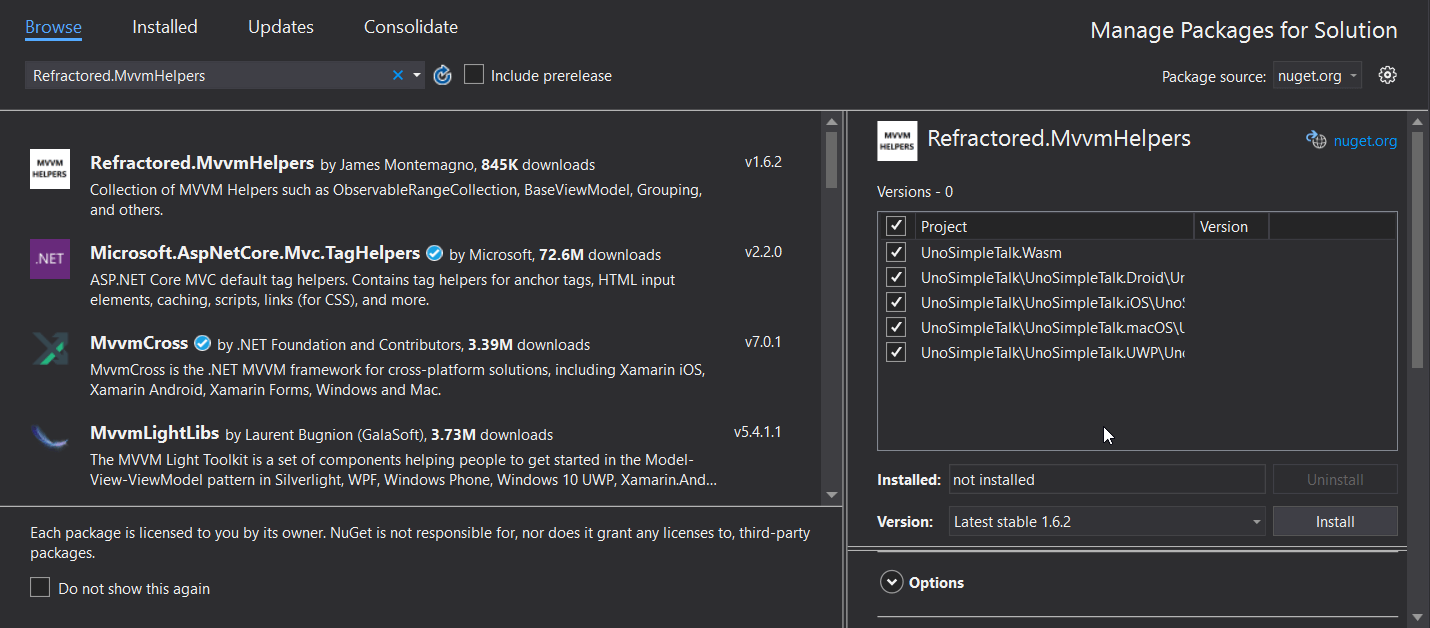Click the UnoSimpleTalk.Wasm project row text
This screenshot has width=1430, height=628.
click(x=991, y=253)
